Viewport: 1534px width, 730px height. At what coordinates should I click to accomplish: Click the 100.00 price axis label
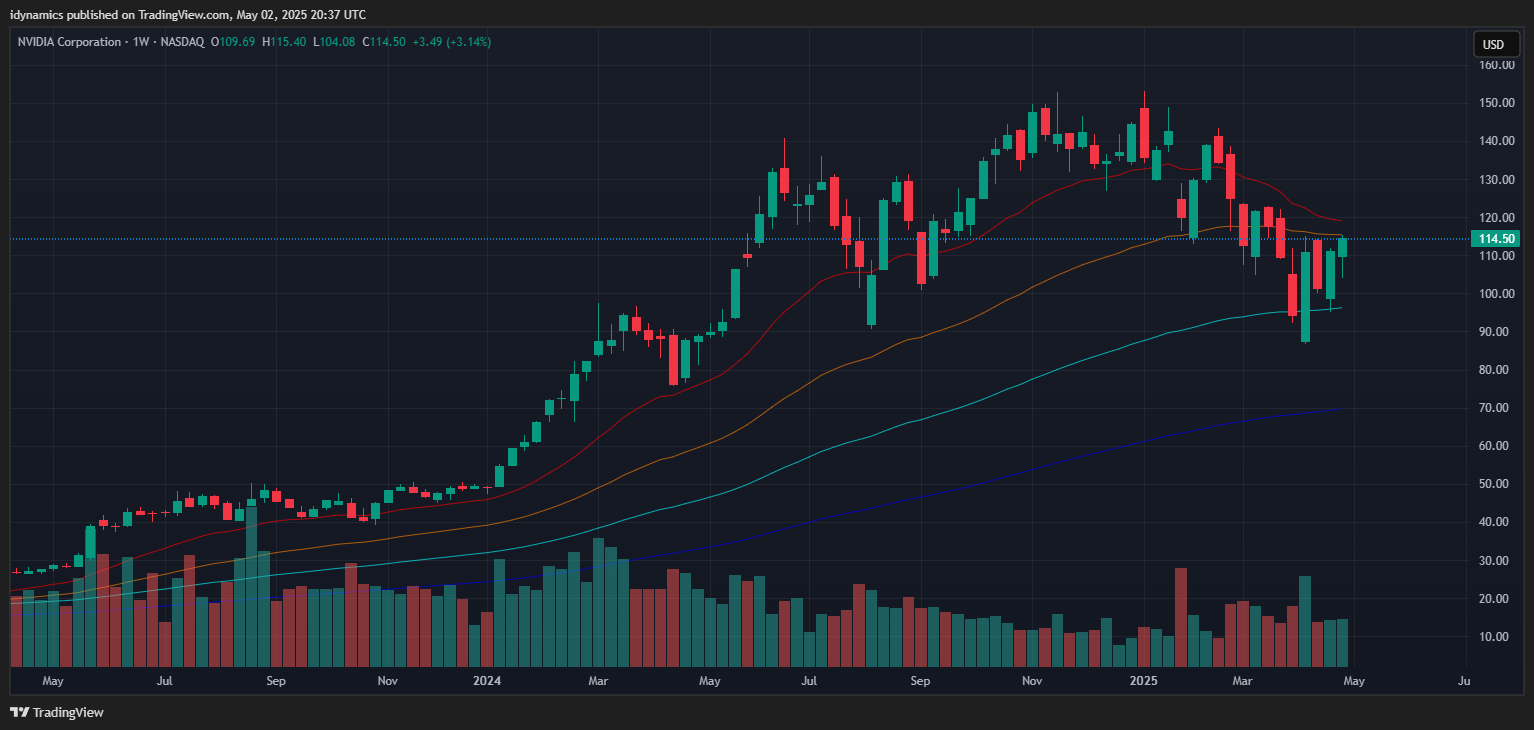pyautogui.click(x=1496, y=294)
